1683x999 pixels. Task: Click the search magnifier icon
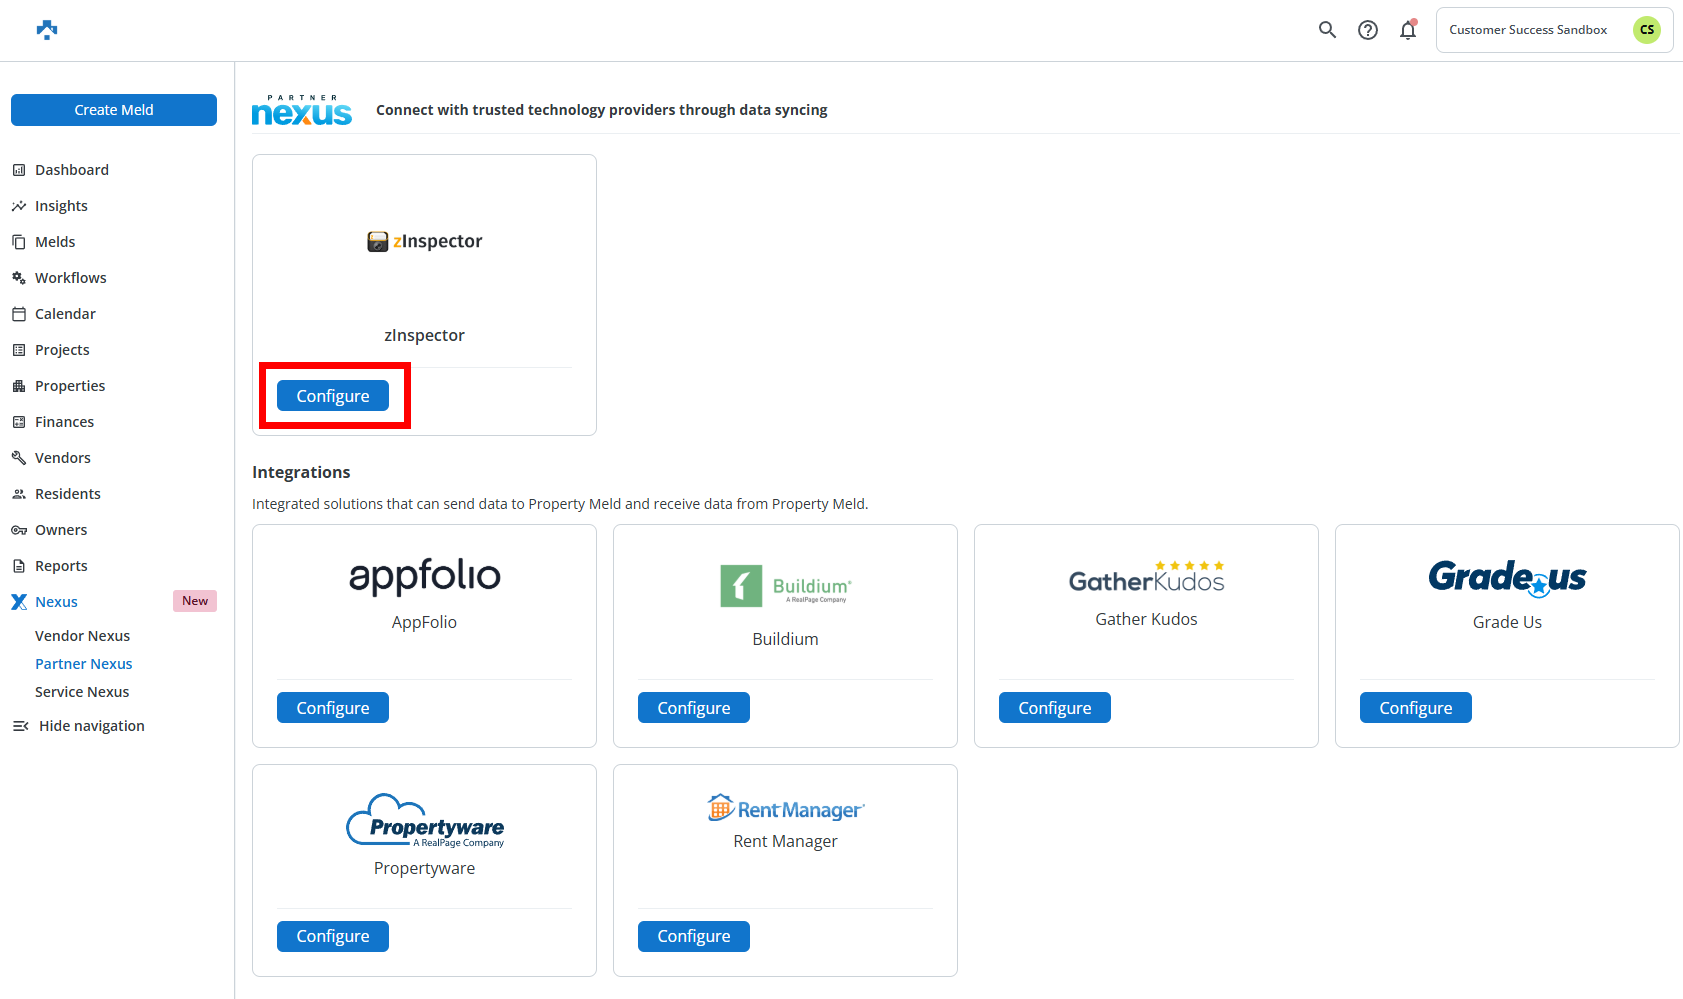click(1327, 30)
